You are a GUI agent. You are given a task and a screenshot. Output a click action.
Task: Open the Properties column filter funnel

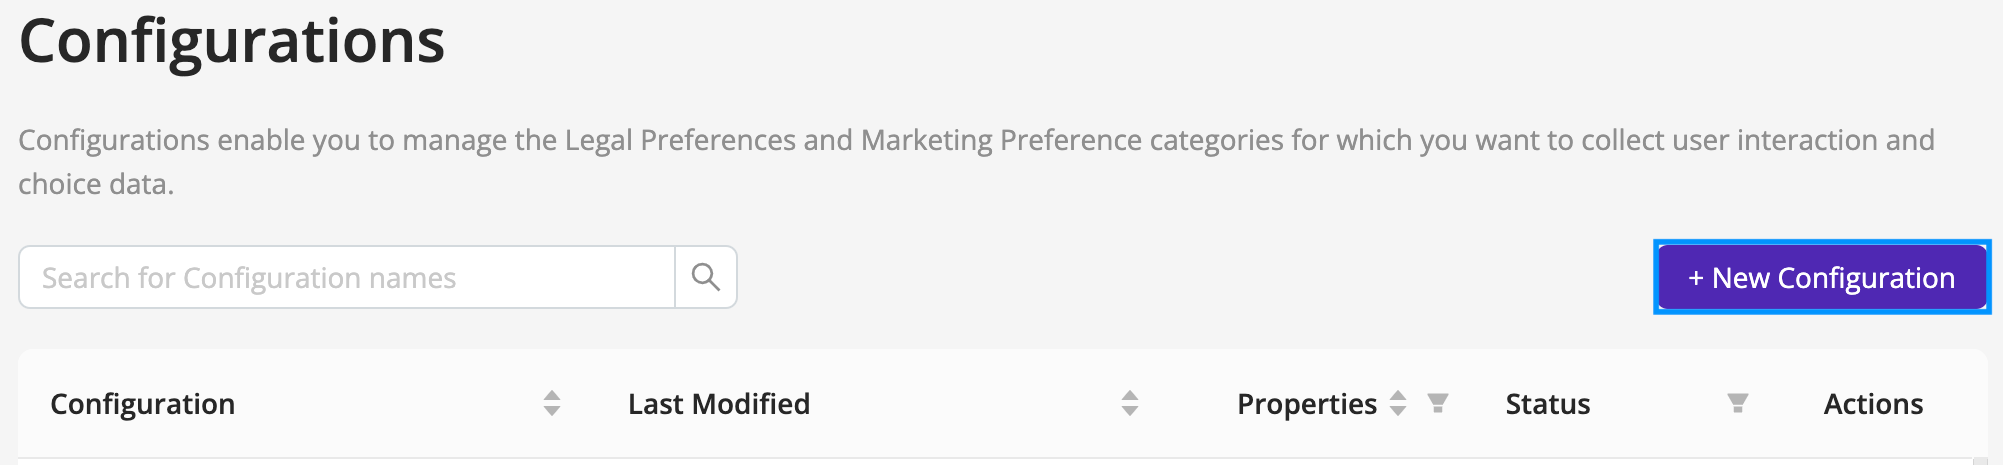pyautogui.click(x=1438, y=403)
